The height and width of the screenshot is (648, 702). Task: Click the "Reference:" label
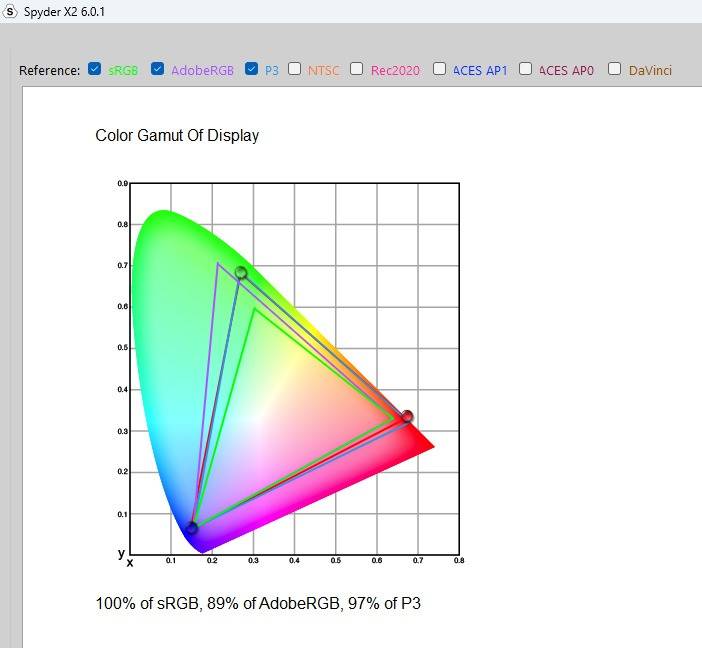[x=50, y=71]
